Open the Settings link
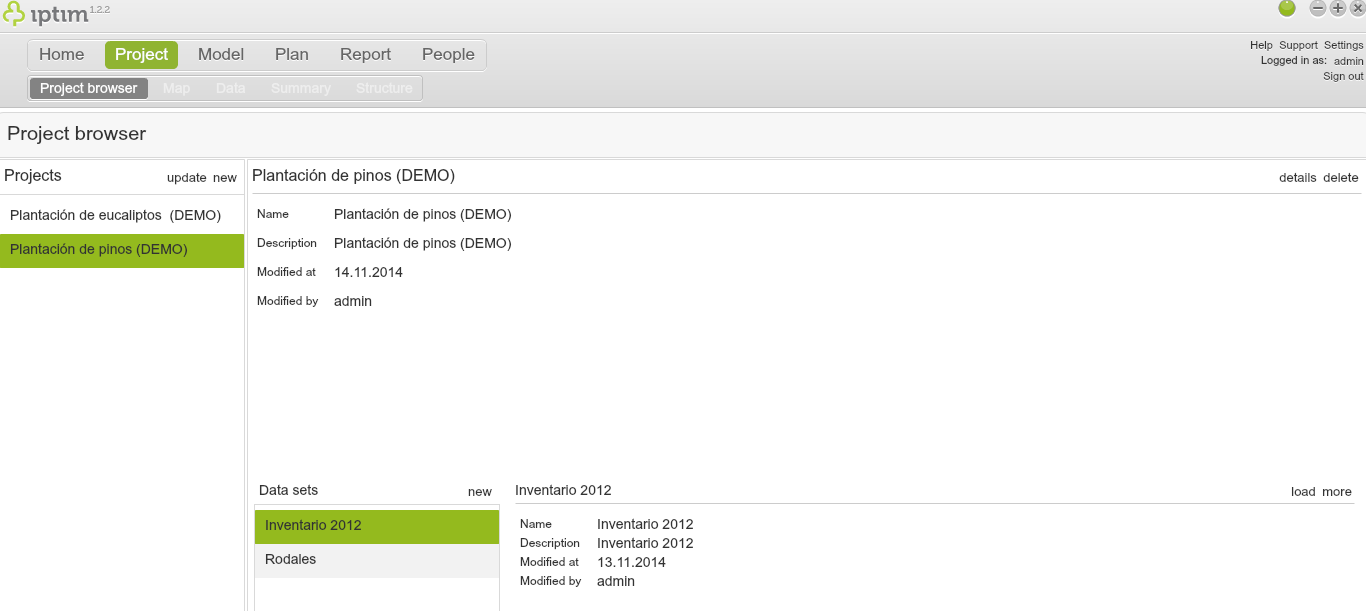This screenshot has width=1366, height=611. click(x=1343, y=45)
